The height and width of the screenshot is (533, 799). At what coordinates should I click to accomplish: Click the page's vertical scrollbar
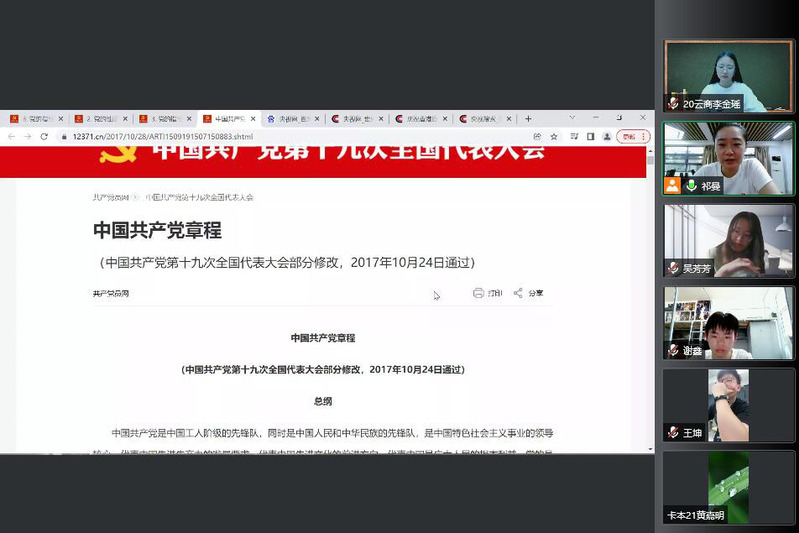point(651,300)
